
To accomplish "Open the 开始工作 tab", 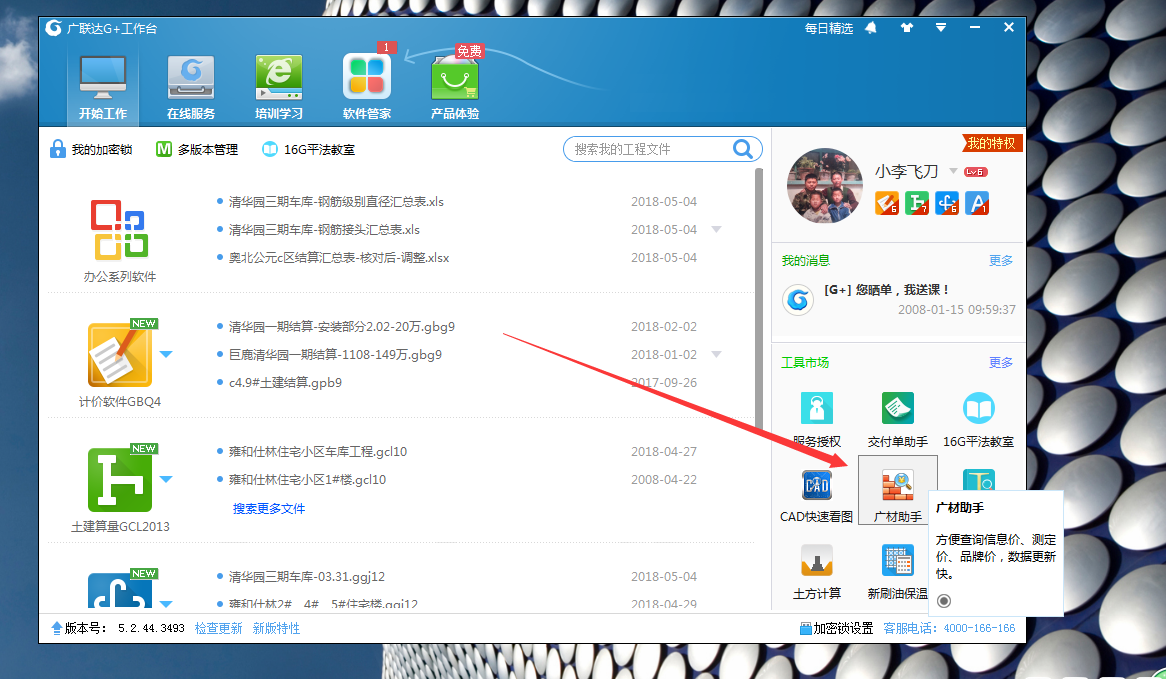I will point(103,87).
